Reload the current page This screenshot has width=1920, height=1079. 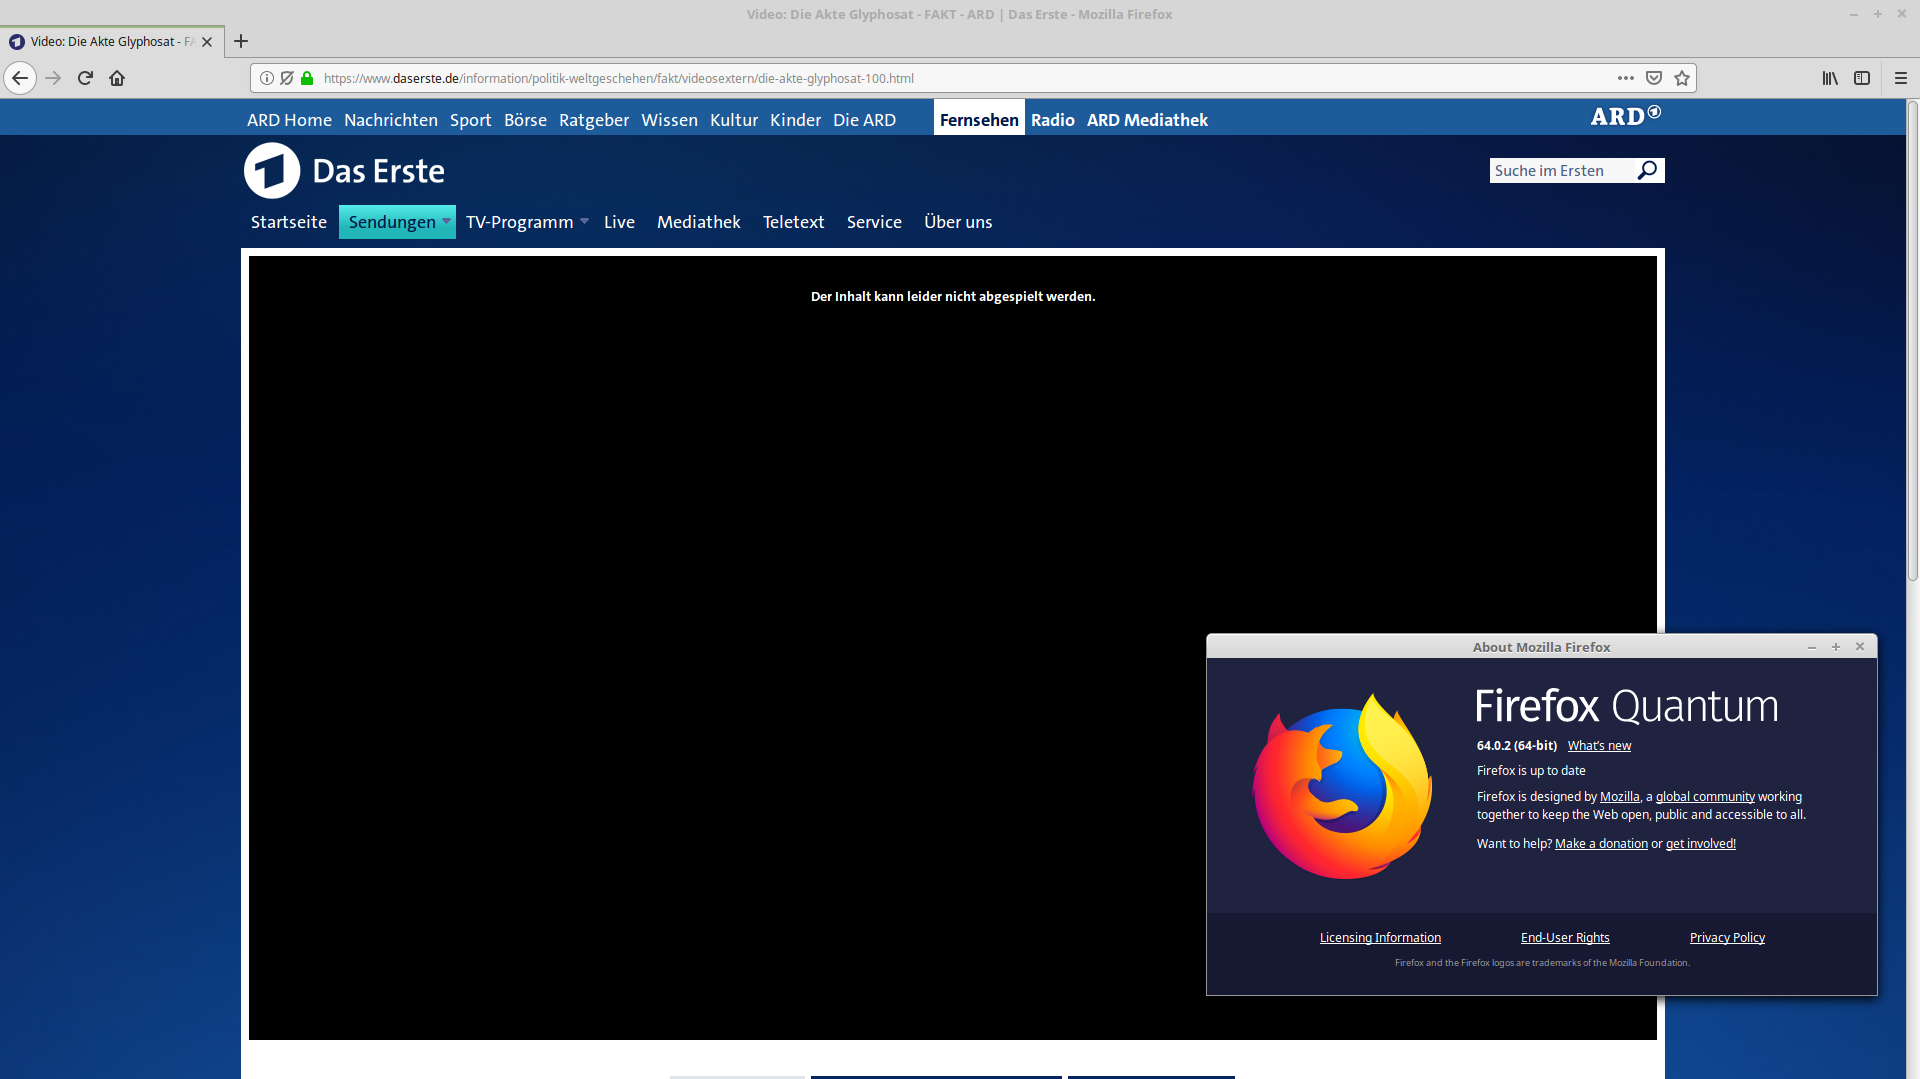(85, 78)
